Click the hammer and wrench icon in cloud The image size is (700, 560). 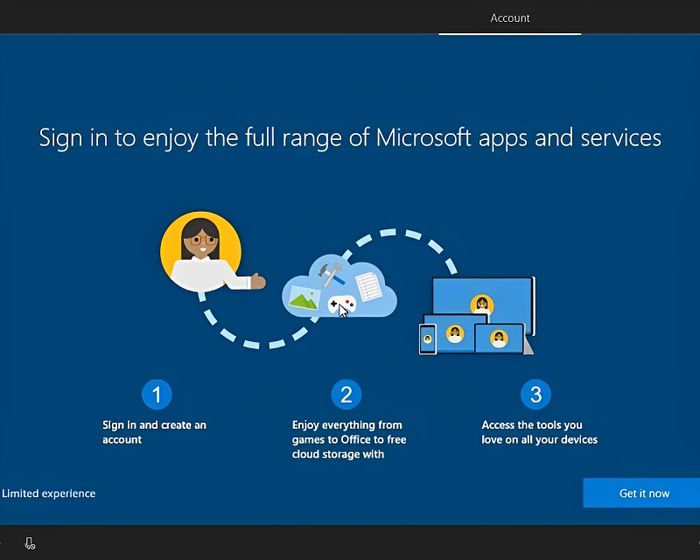[x=331, y=274]
